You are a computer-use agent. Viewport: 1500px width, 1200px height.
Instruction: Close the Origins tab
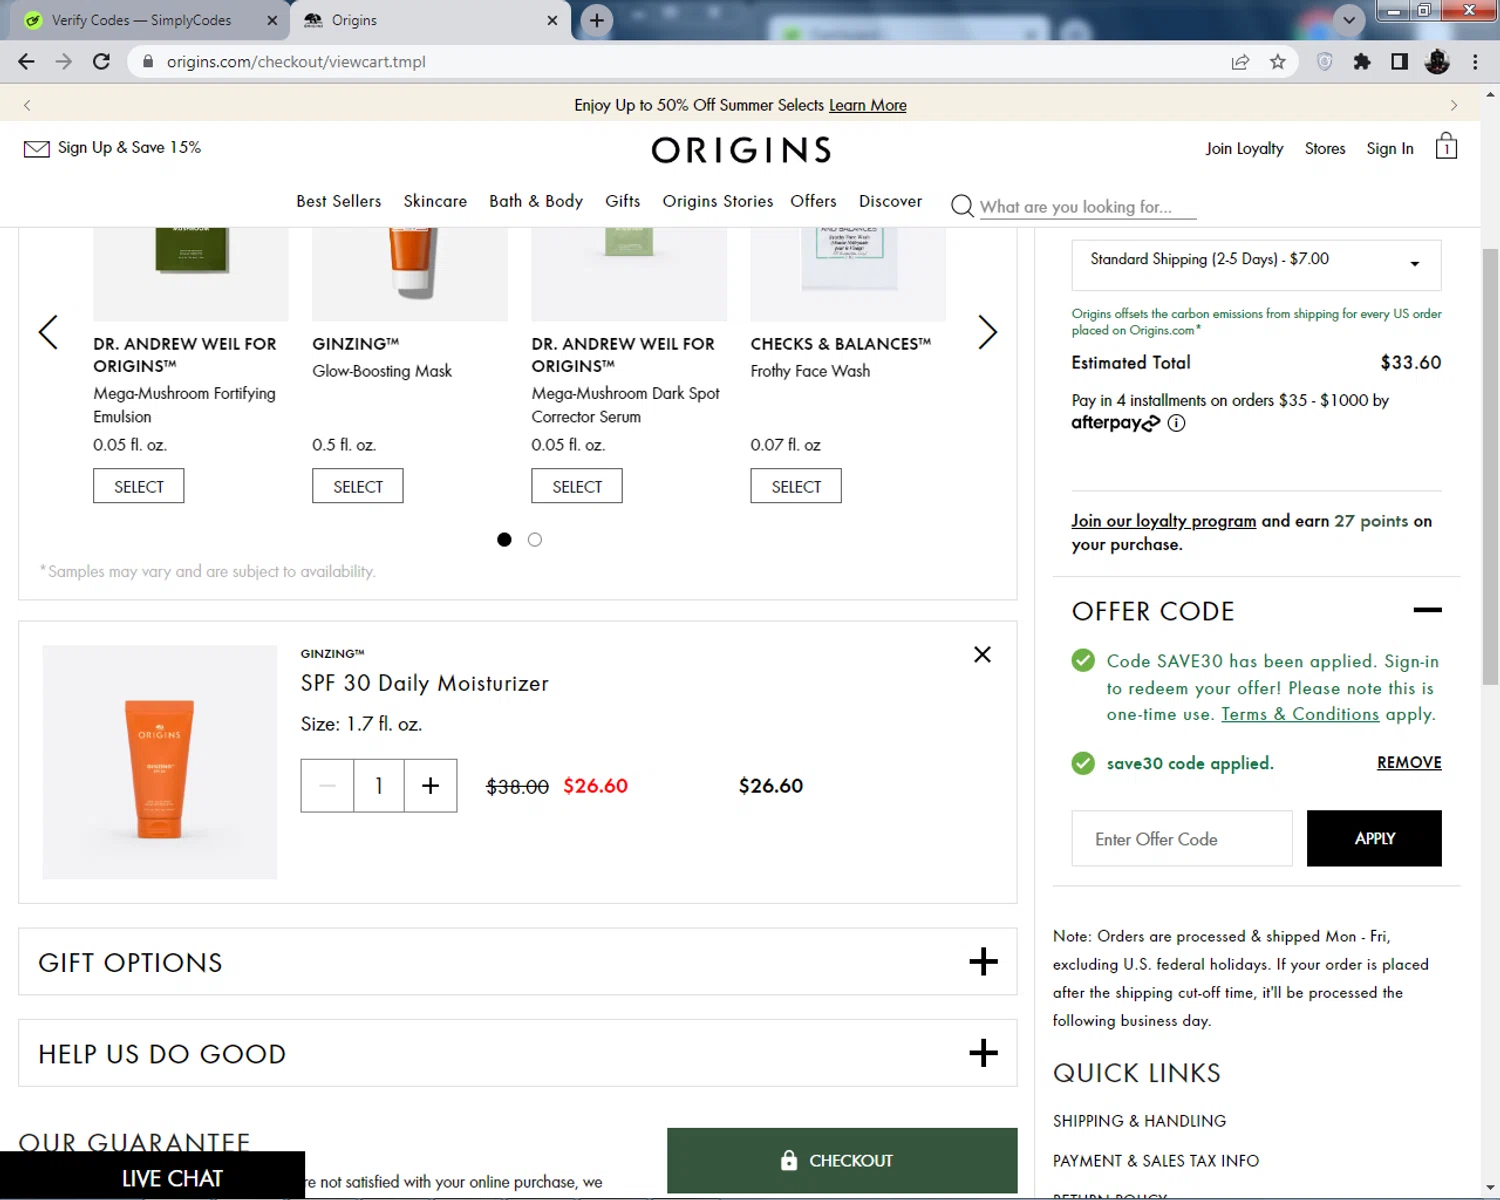click(552, 20)
